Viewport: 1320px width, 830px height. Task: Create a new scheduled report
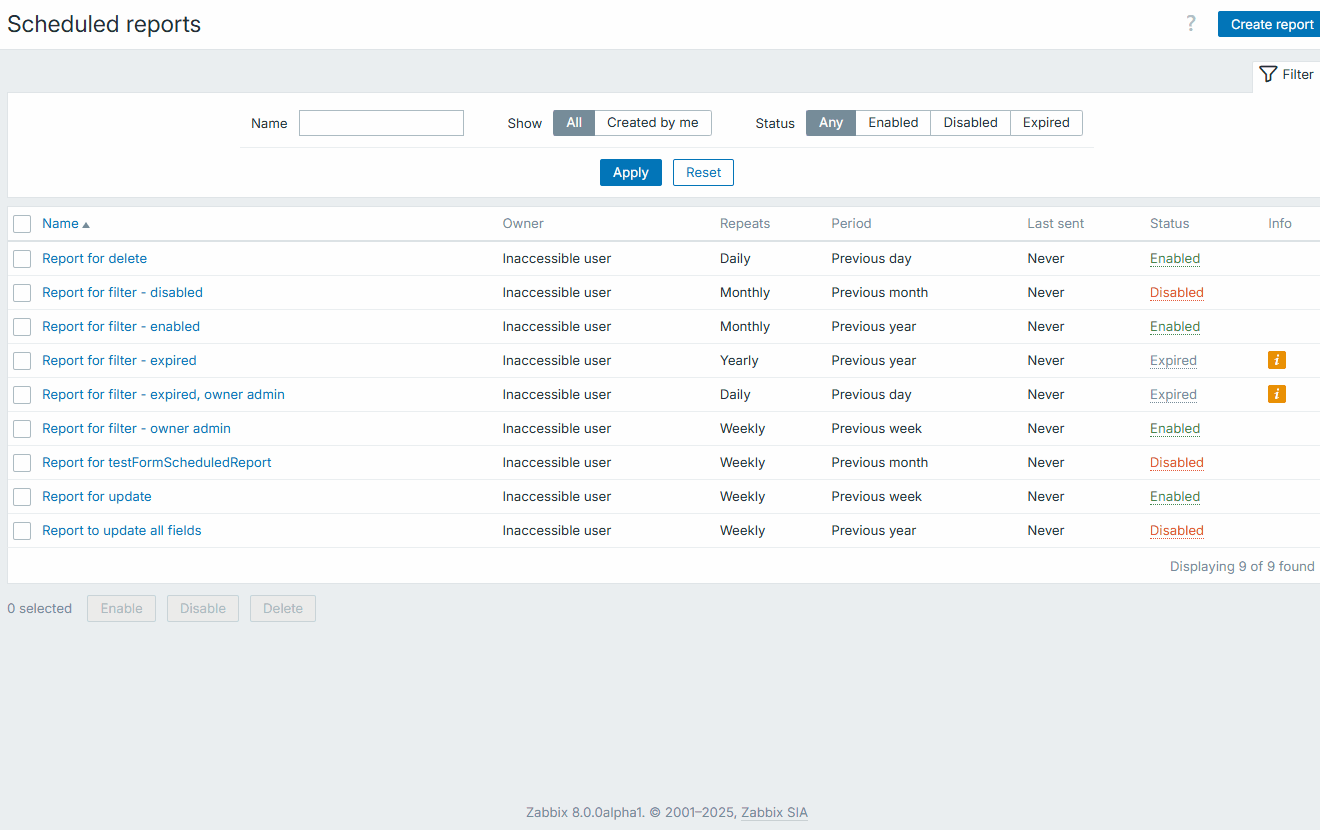coord(1270,24)
